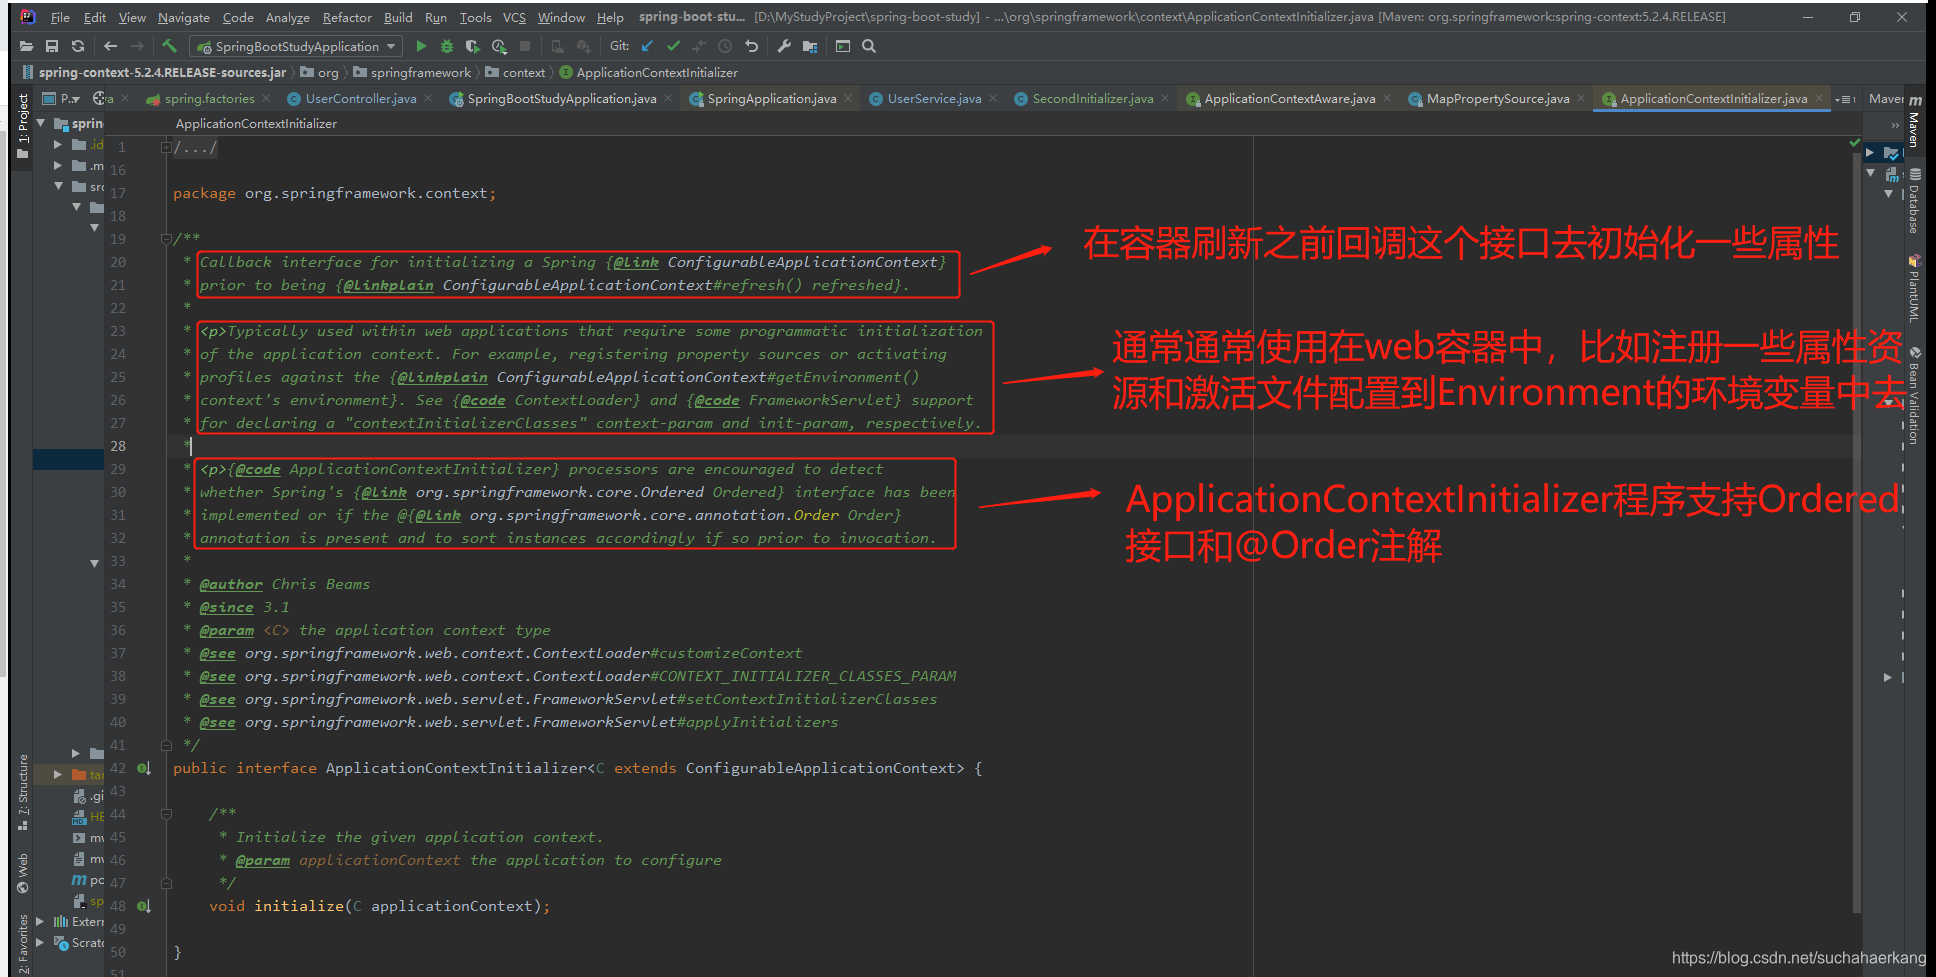
Task: Click the Profiler run icon
Action: [498, 46]
